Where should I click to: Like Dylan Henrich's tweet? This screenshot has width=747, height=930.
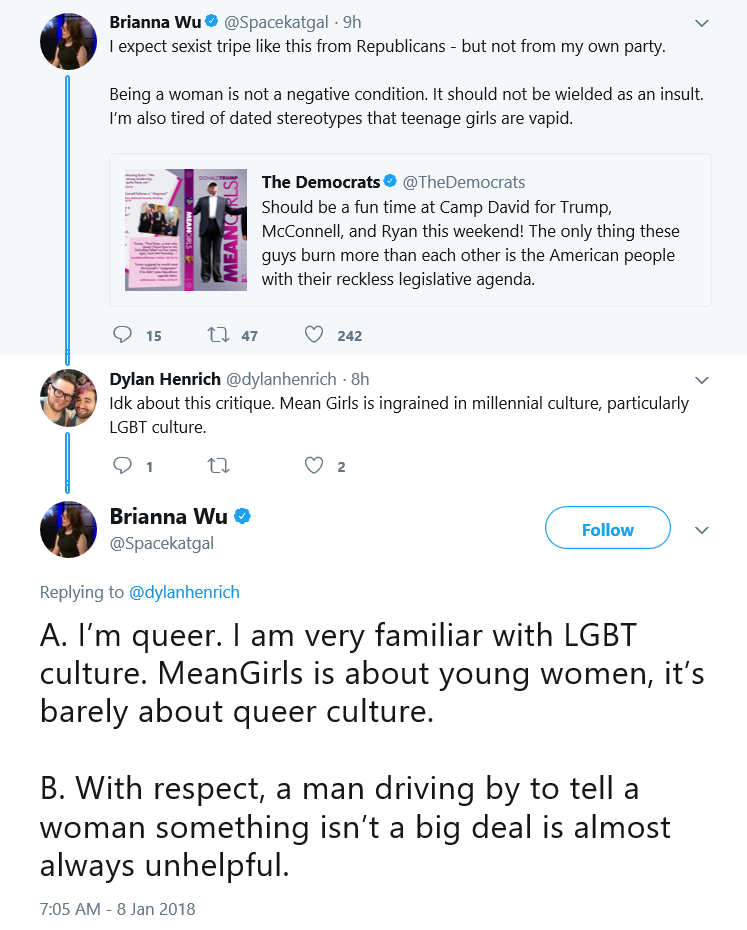coord(314,466)
